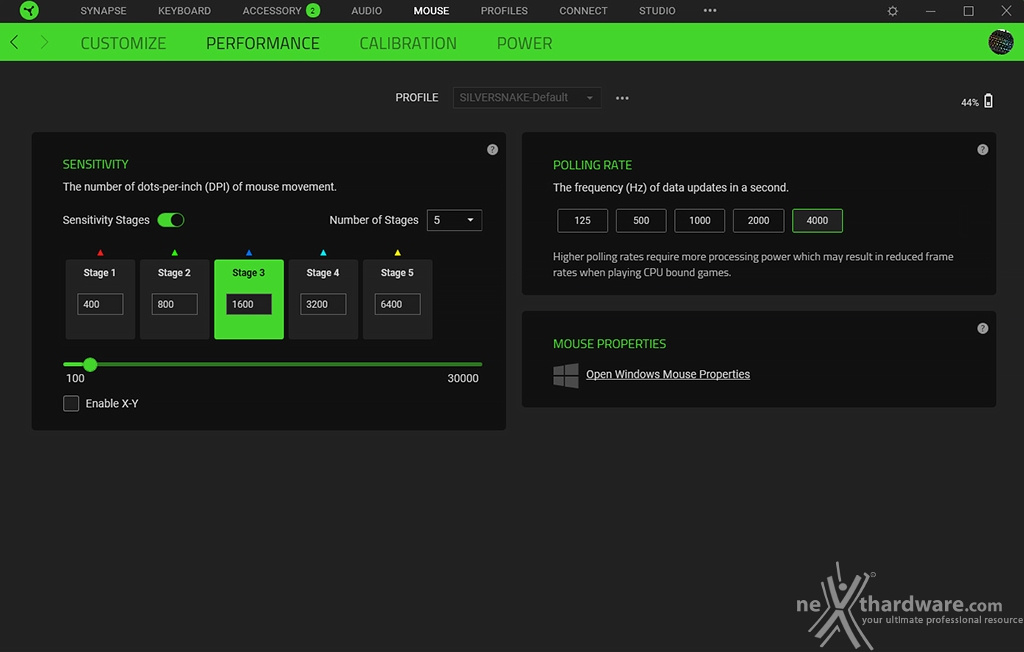Image resolution: width=1024 pixels, height=652 pixels.
Task: Click Stage 5 DPI field 6400
Action: 398,304
